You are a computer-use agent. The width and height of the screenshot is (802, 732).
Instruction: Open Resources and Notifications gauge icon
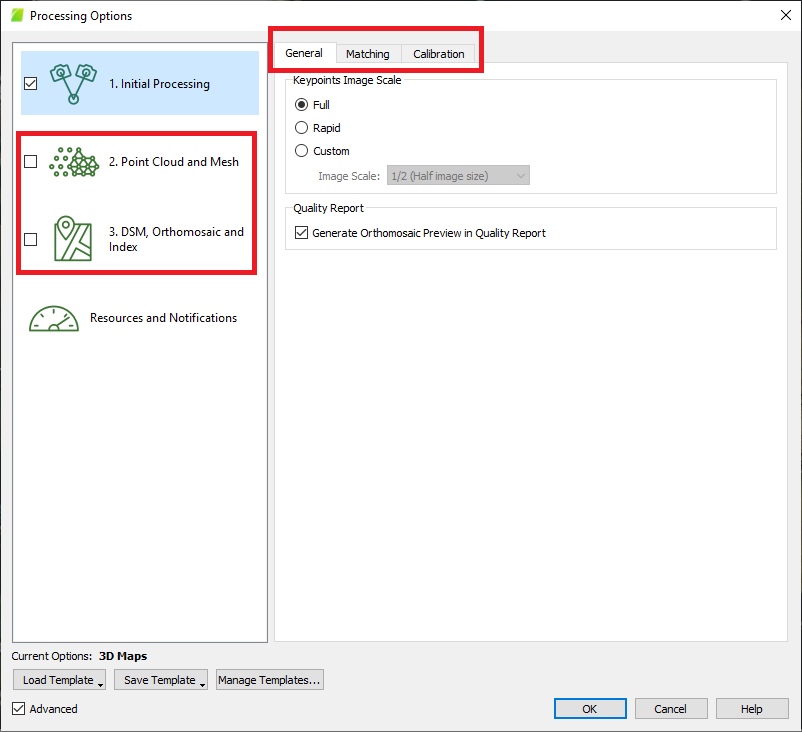(x=54, y=318)
